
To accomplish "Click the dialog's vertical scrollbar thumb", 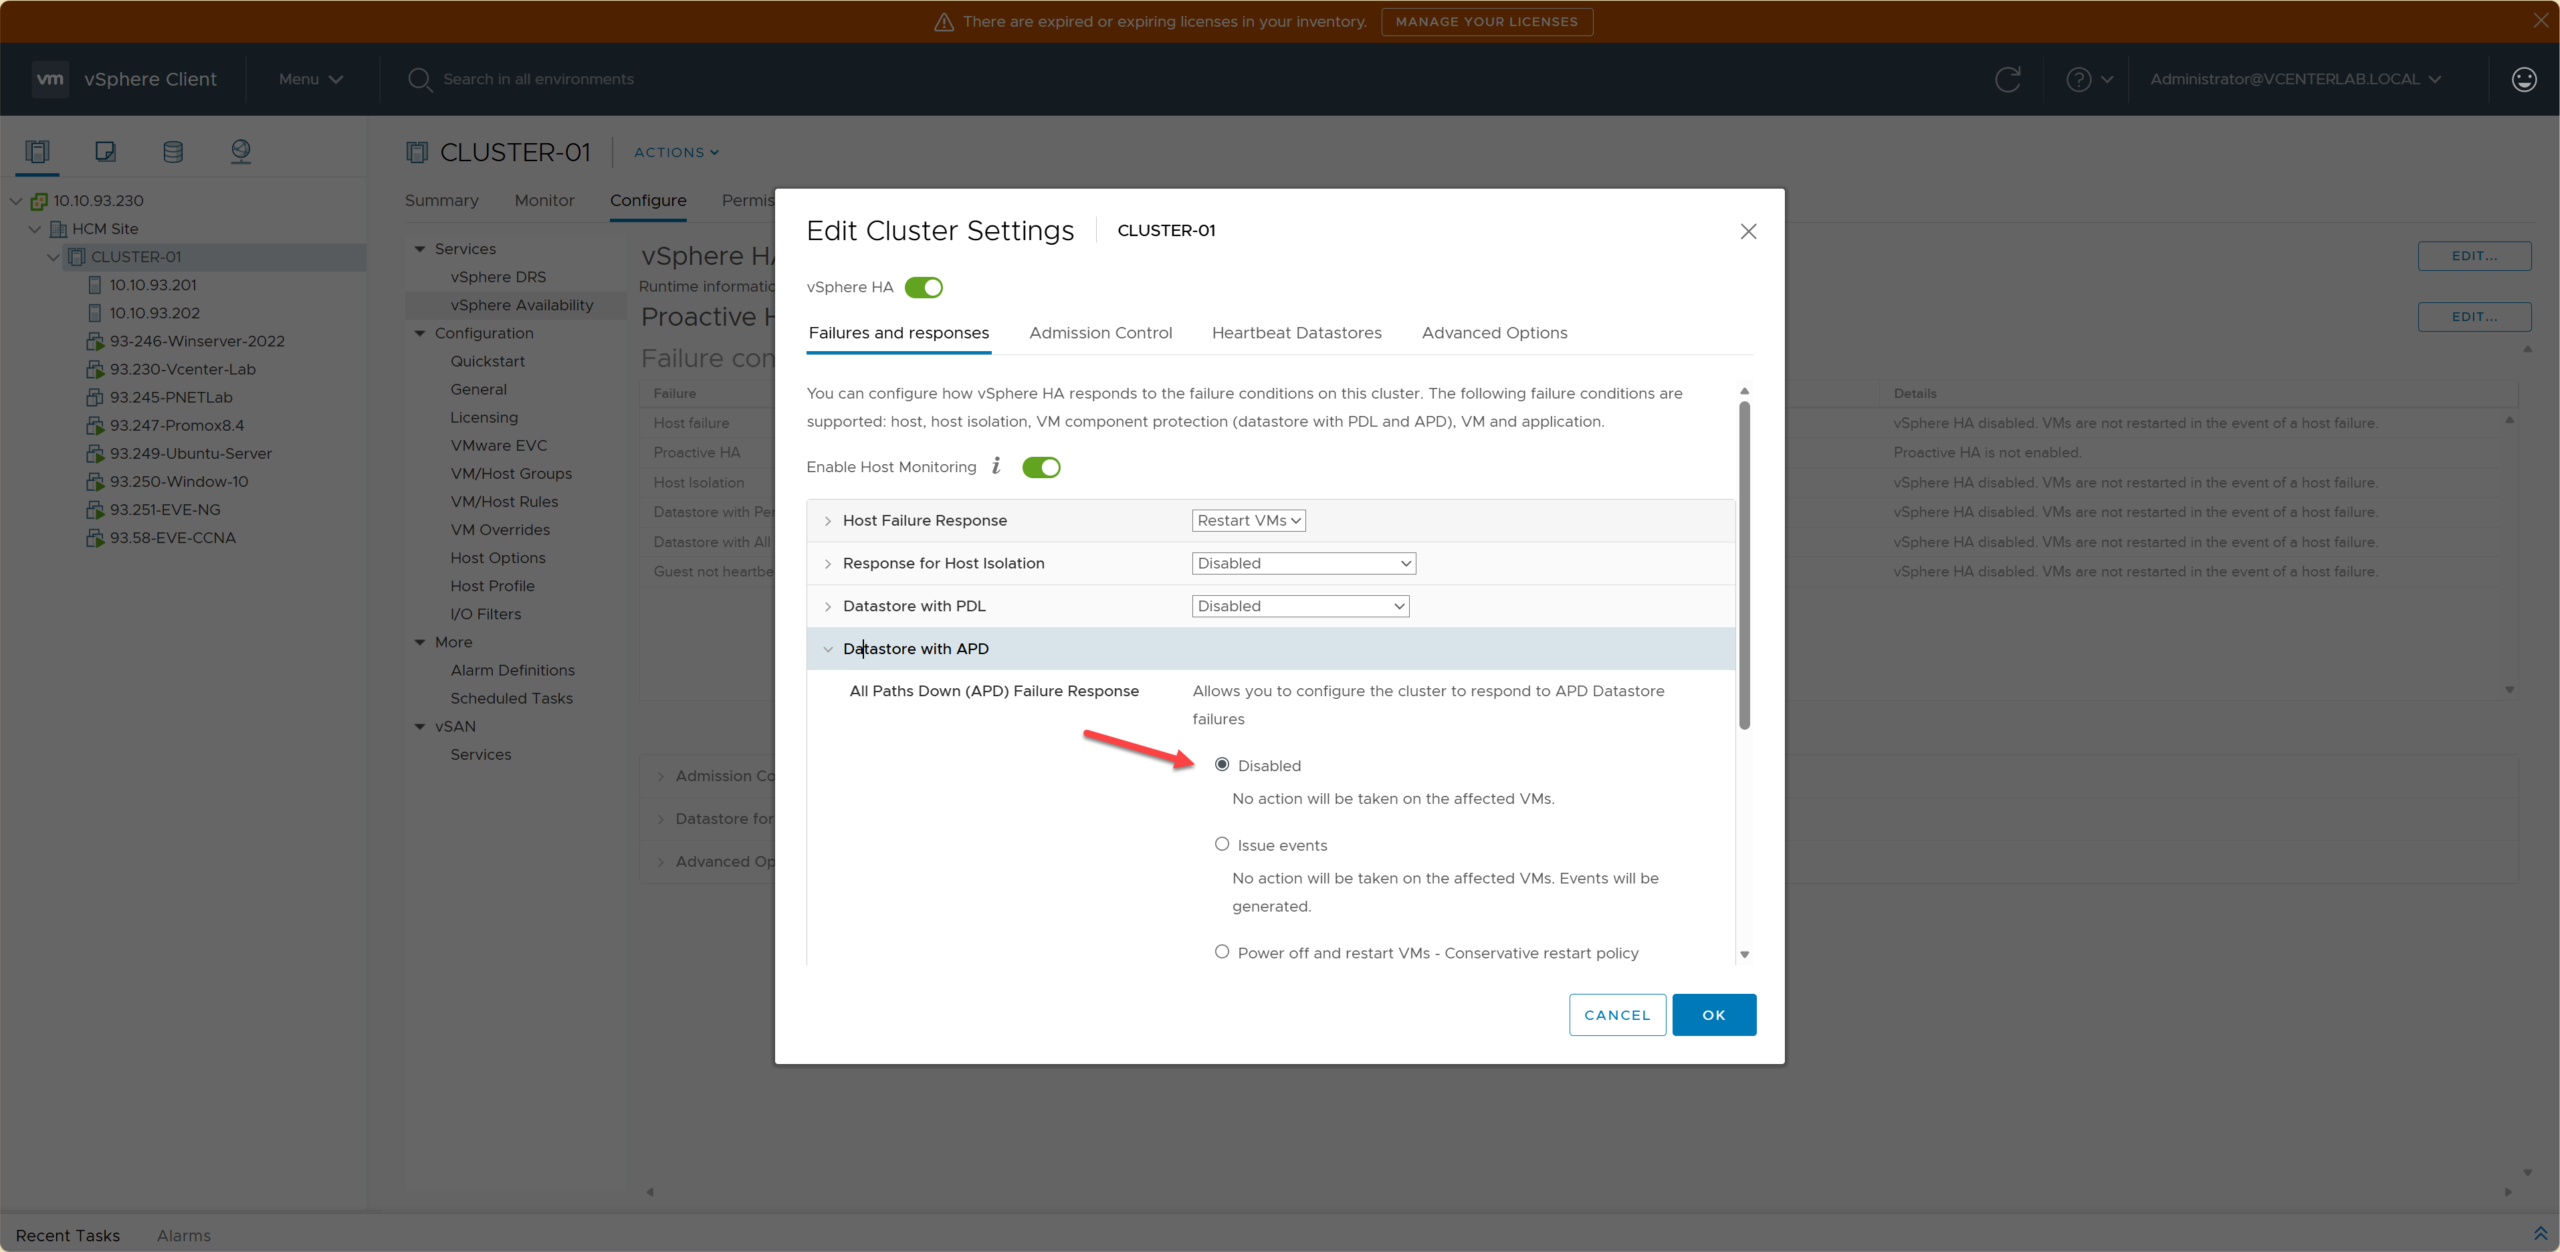I will (x=1744, y=565).
